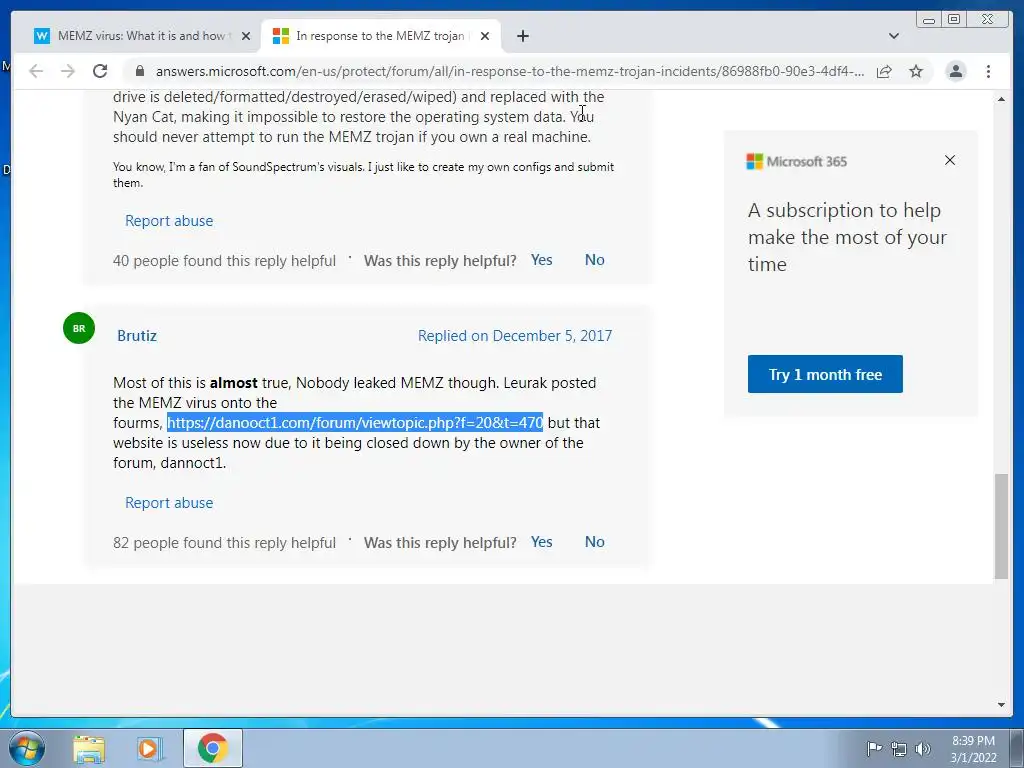Viewport: 1024px width, 768px height.
Task: Close the MEMZ virus tab
Action: tap(246, 36)
